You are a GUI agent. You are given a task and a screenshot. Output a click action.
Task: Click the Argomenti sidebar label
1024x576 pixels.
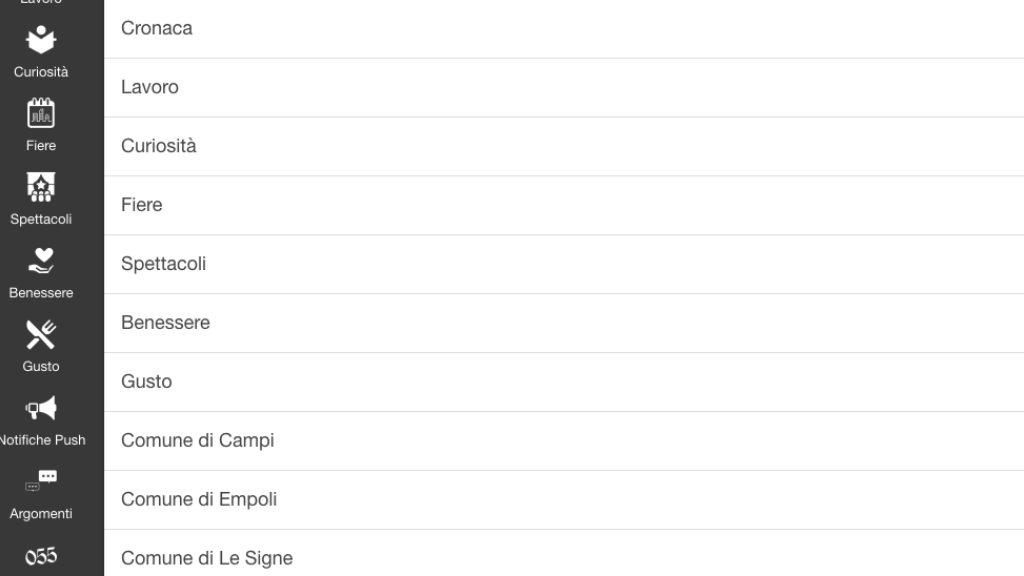40,514
